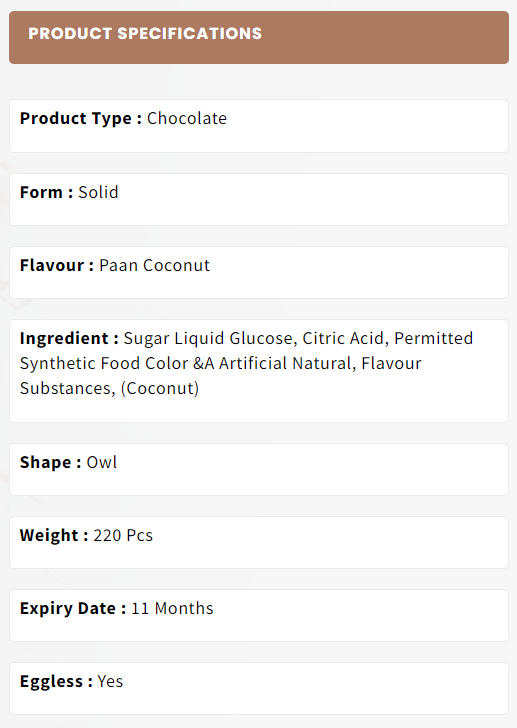Click the Yes value for Eggless
This screenshot has height=728, width=517.
click(110, 682)
